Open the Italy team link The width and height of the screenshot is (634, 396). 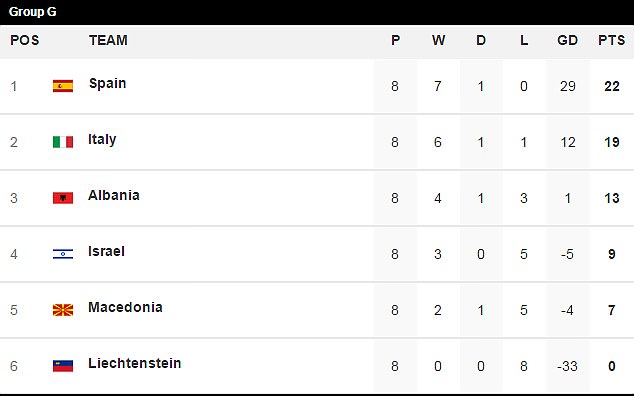click(x=102, y=140)
